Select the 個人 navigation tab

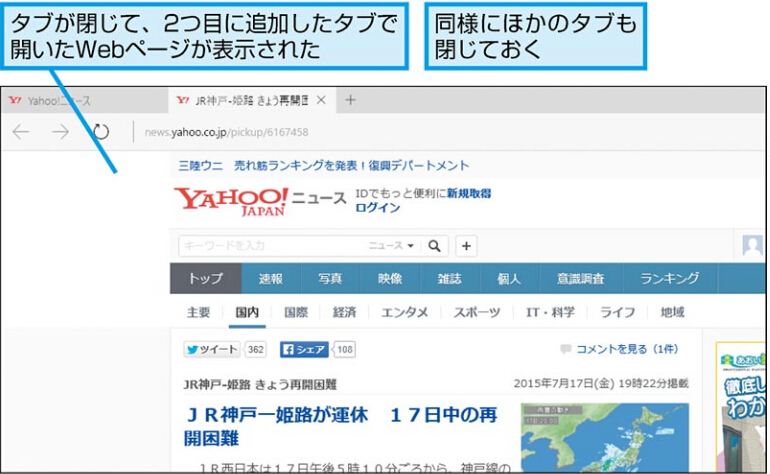(x=509, y=279)
